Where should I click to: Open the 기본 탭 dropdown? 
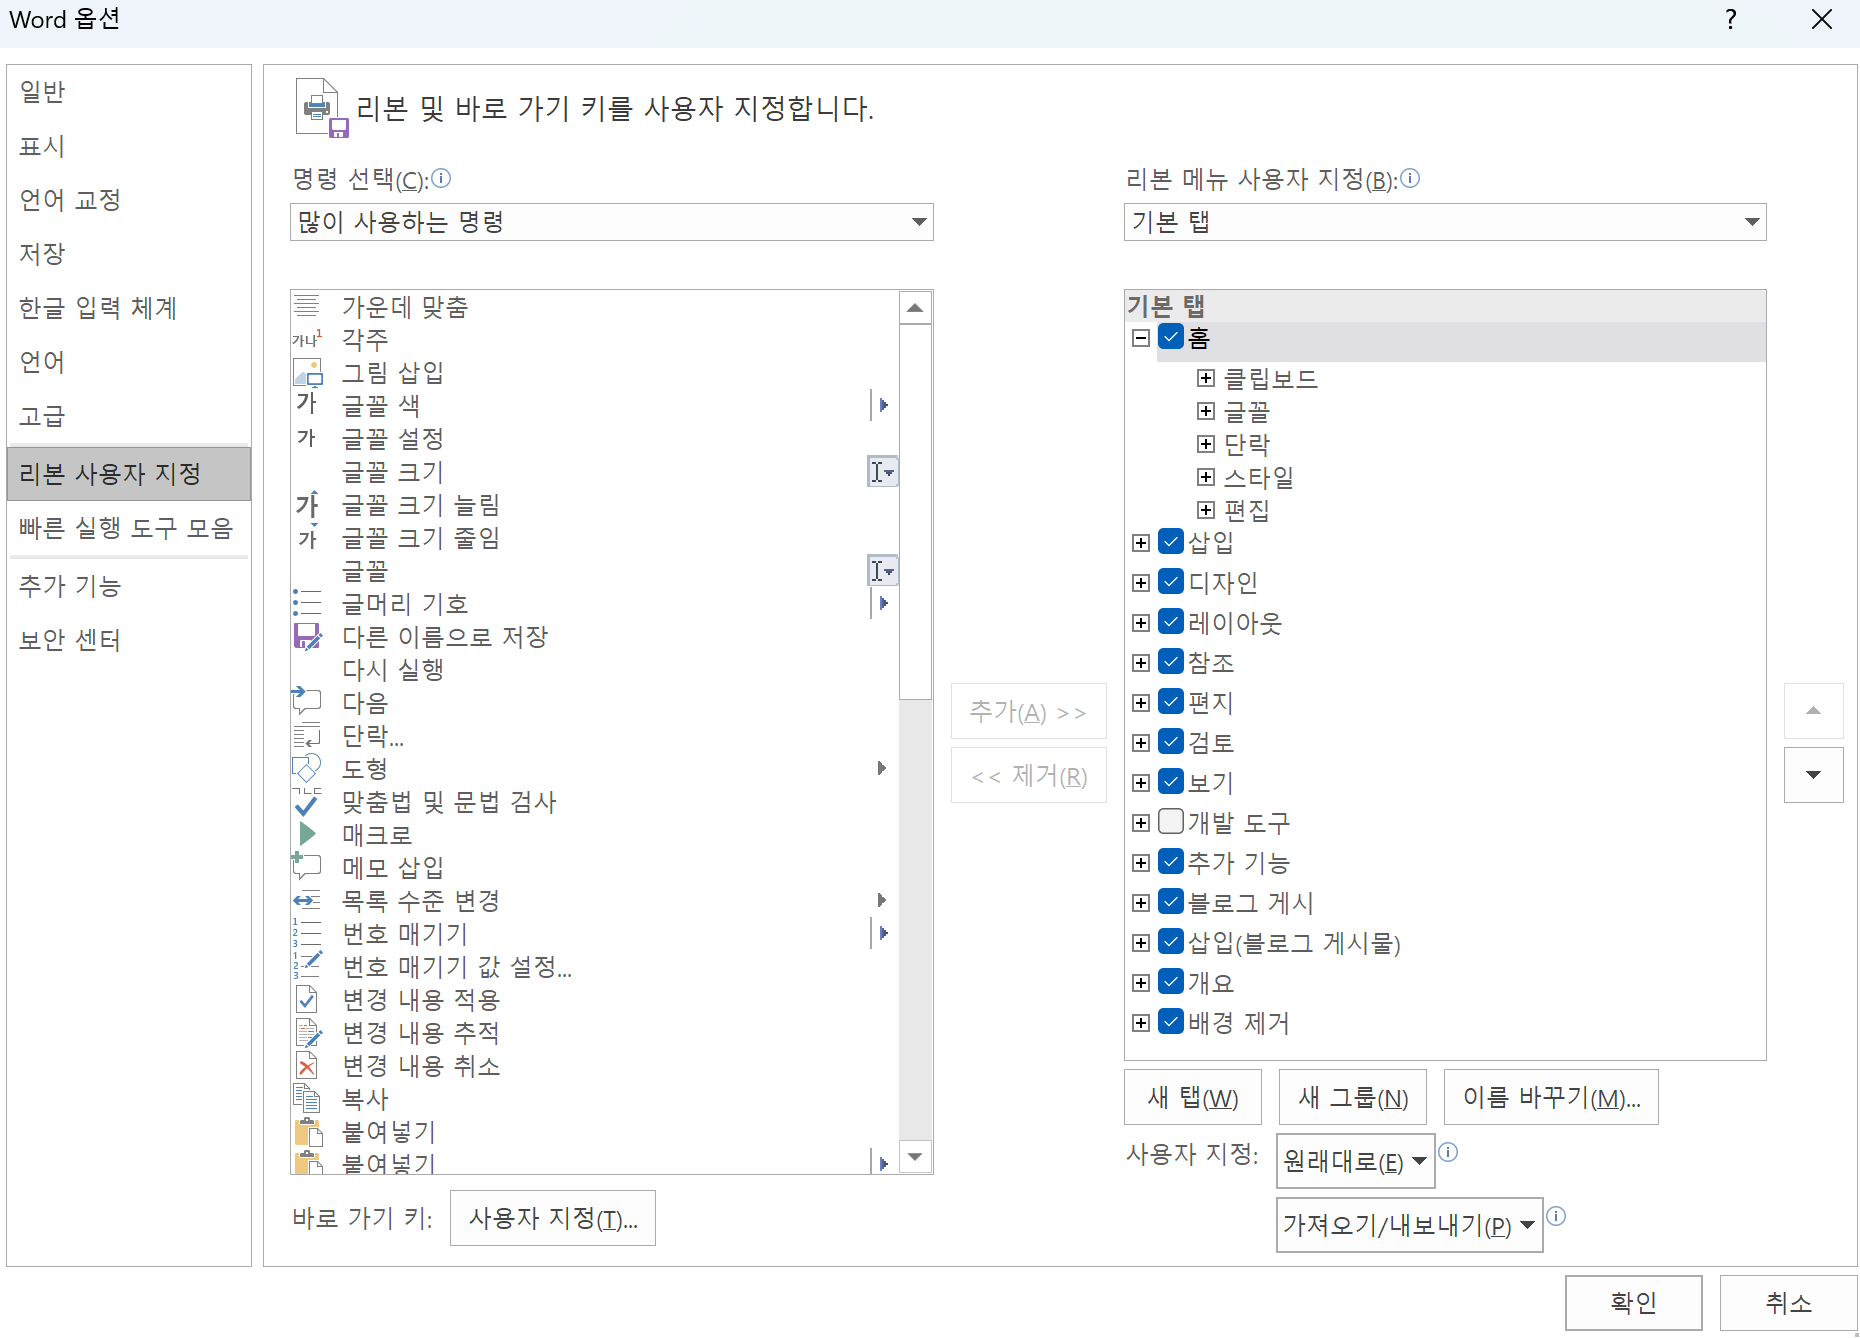pyautogui.click(x=1444, y=222)
